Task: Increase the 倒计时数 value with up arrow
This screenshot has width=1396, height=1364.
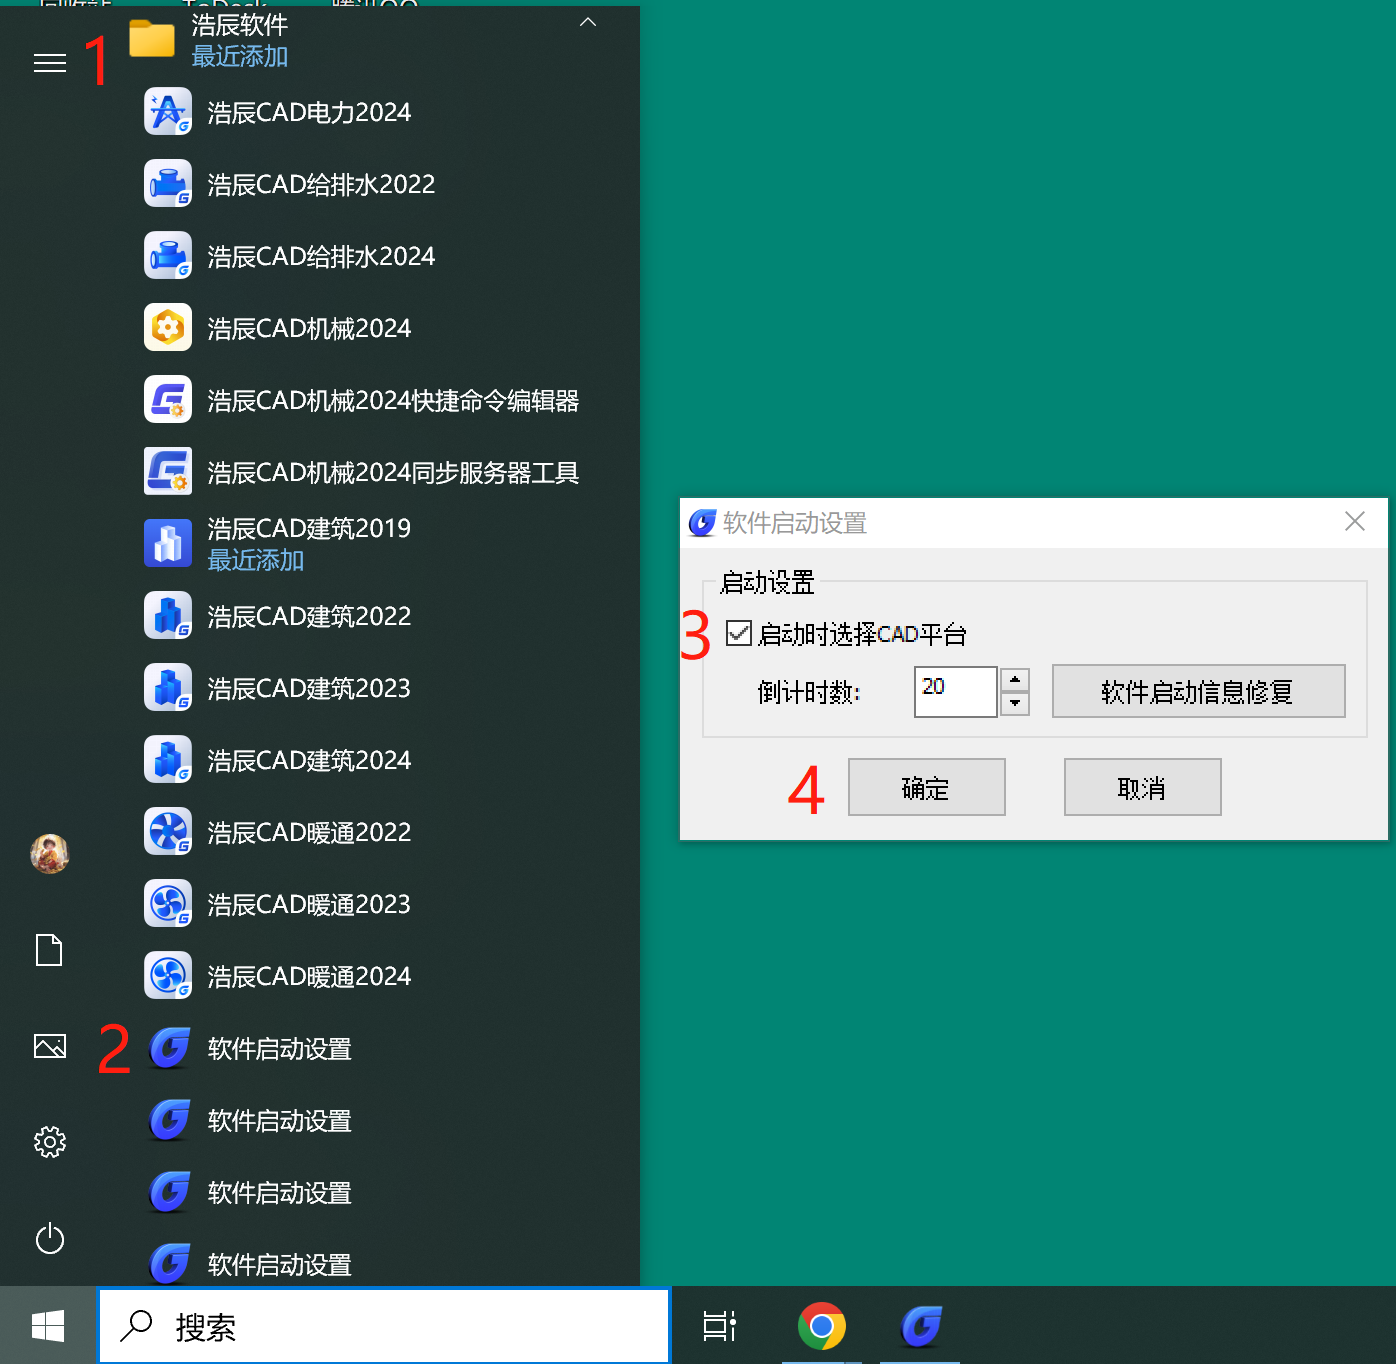Action: click(x=1015, y=679)
